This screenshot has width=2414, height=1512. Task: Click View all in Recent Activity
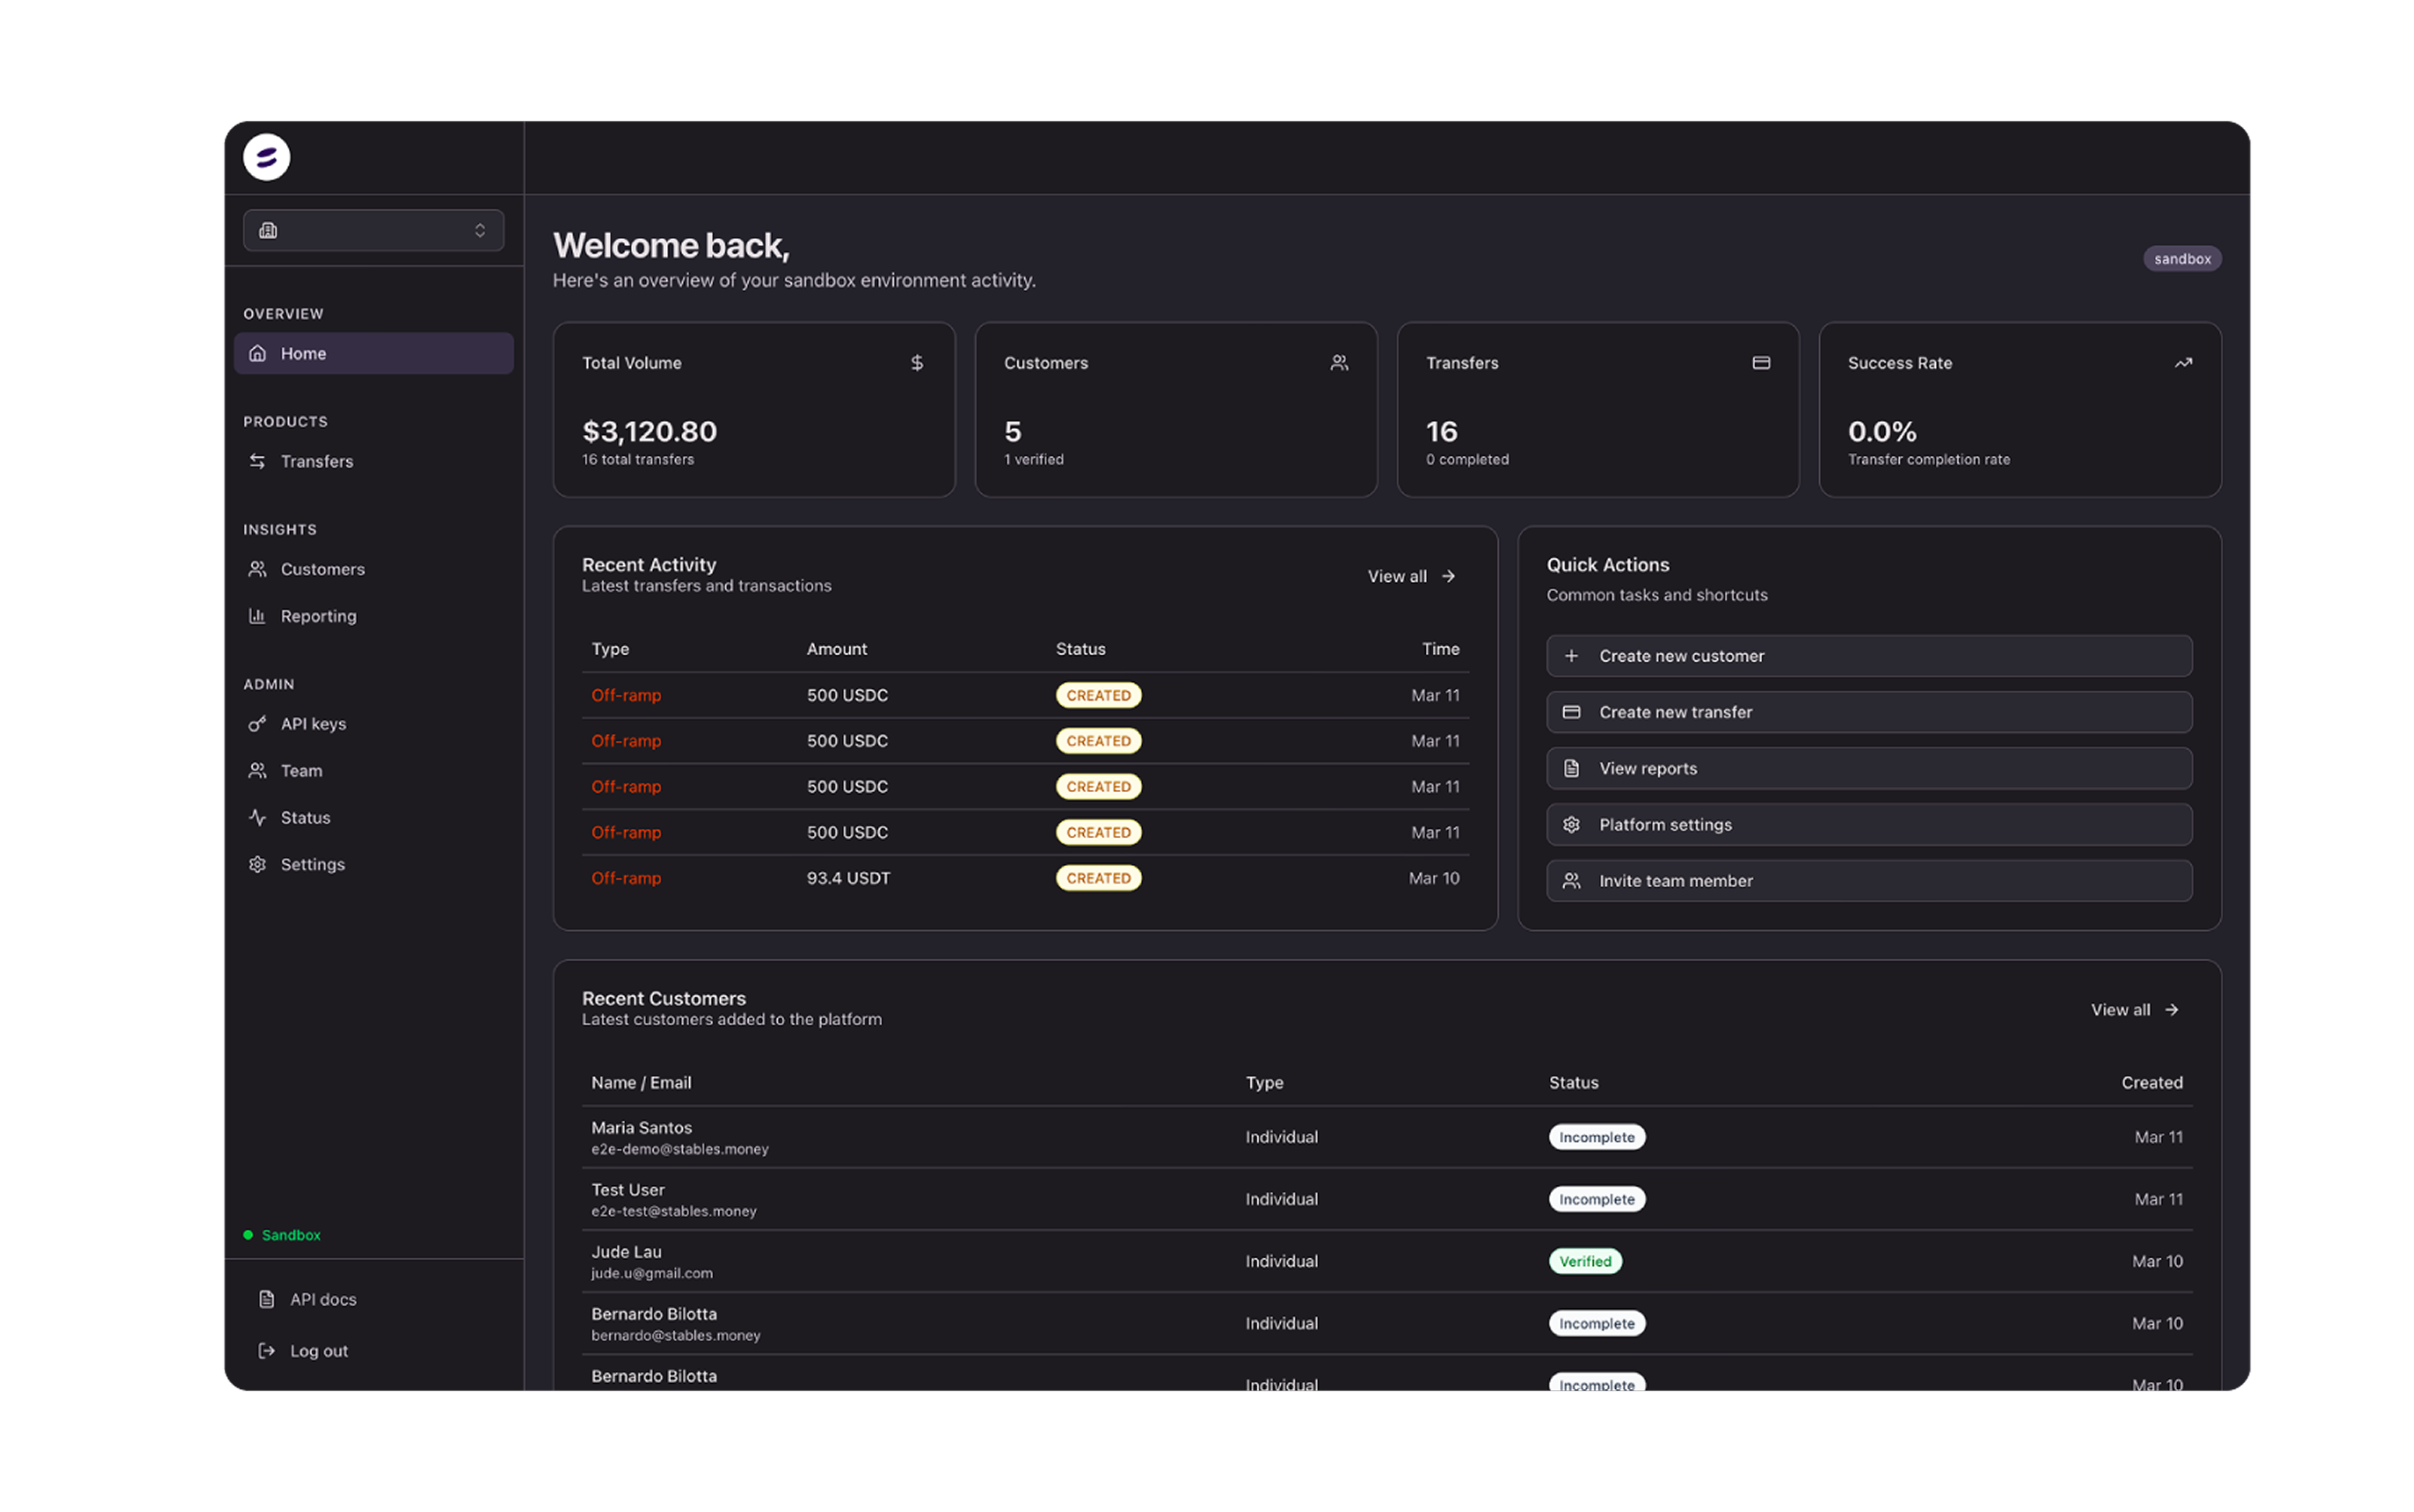pos(1410,576)
